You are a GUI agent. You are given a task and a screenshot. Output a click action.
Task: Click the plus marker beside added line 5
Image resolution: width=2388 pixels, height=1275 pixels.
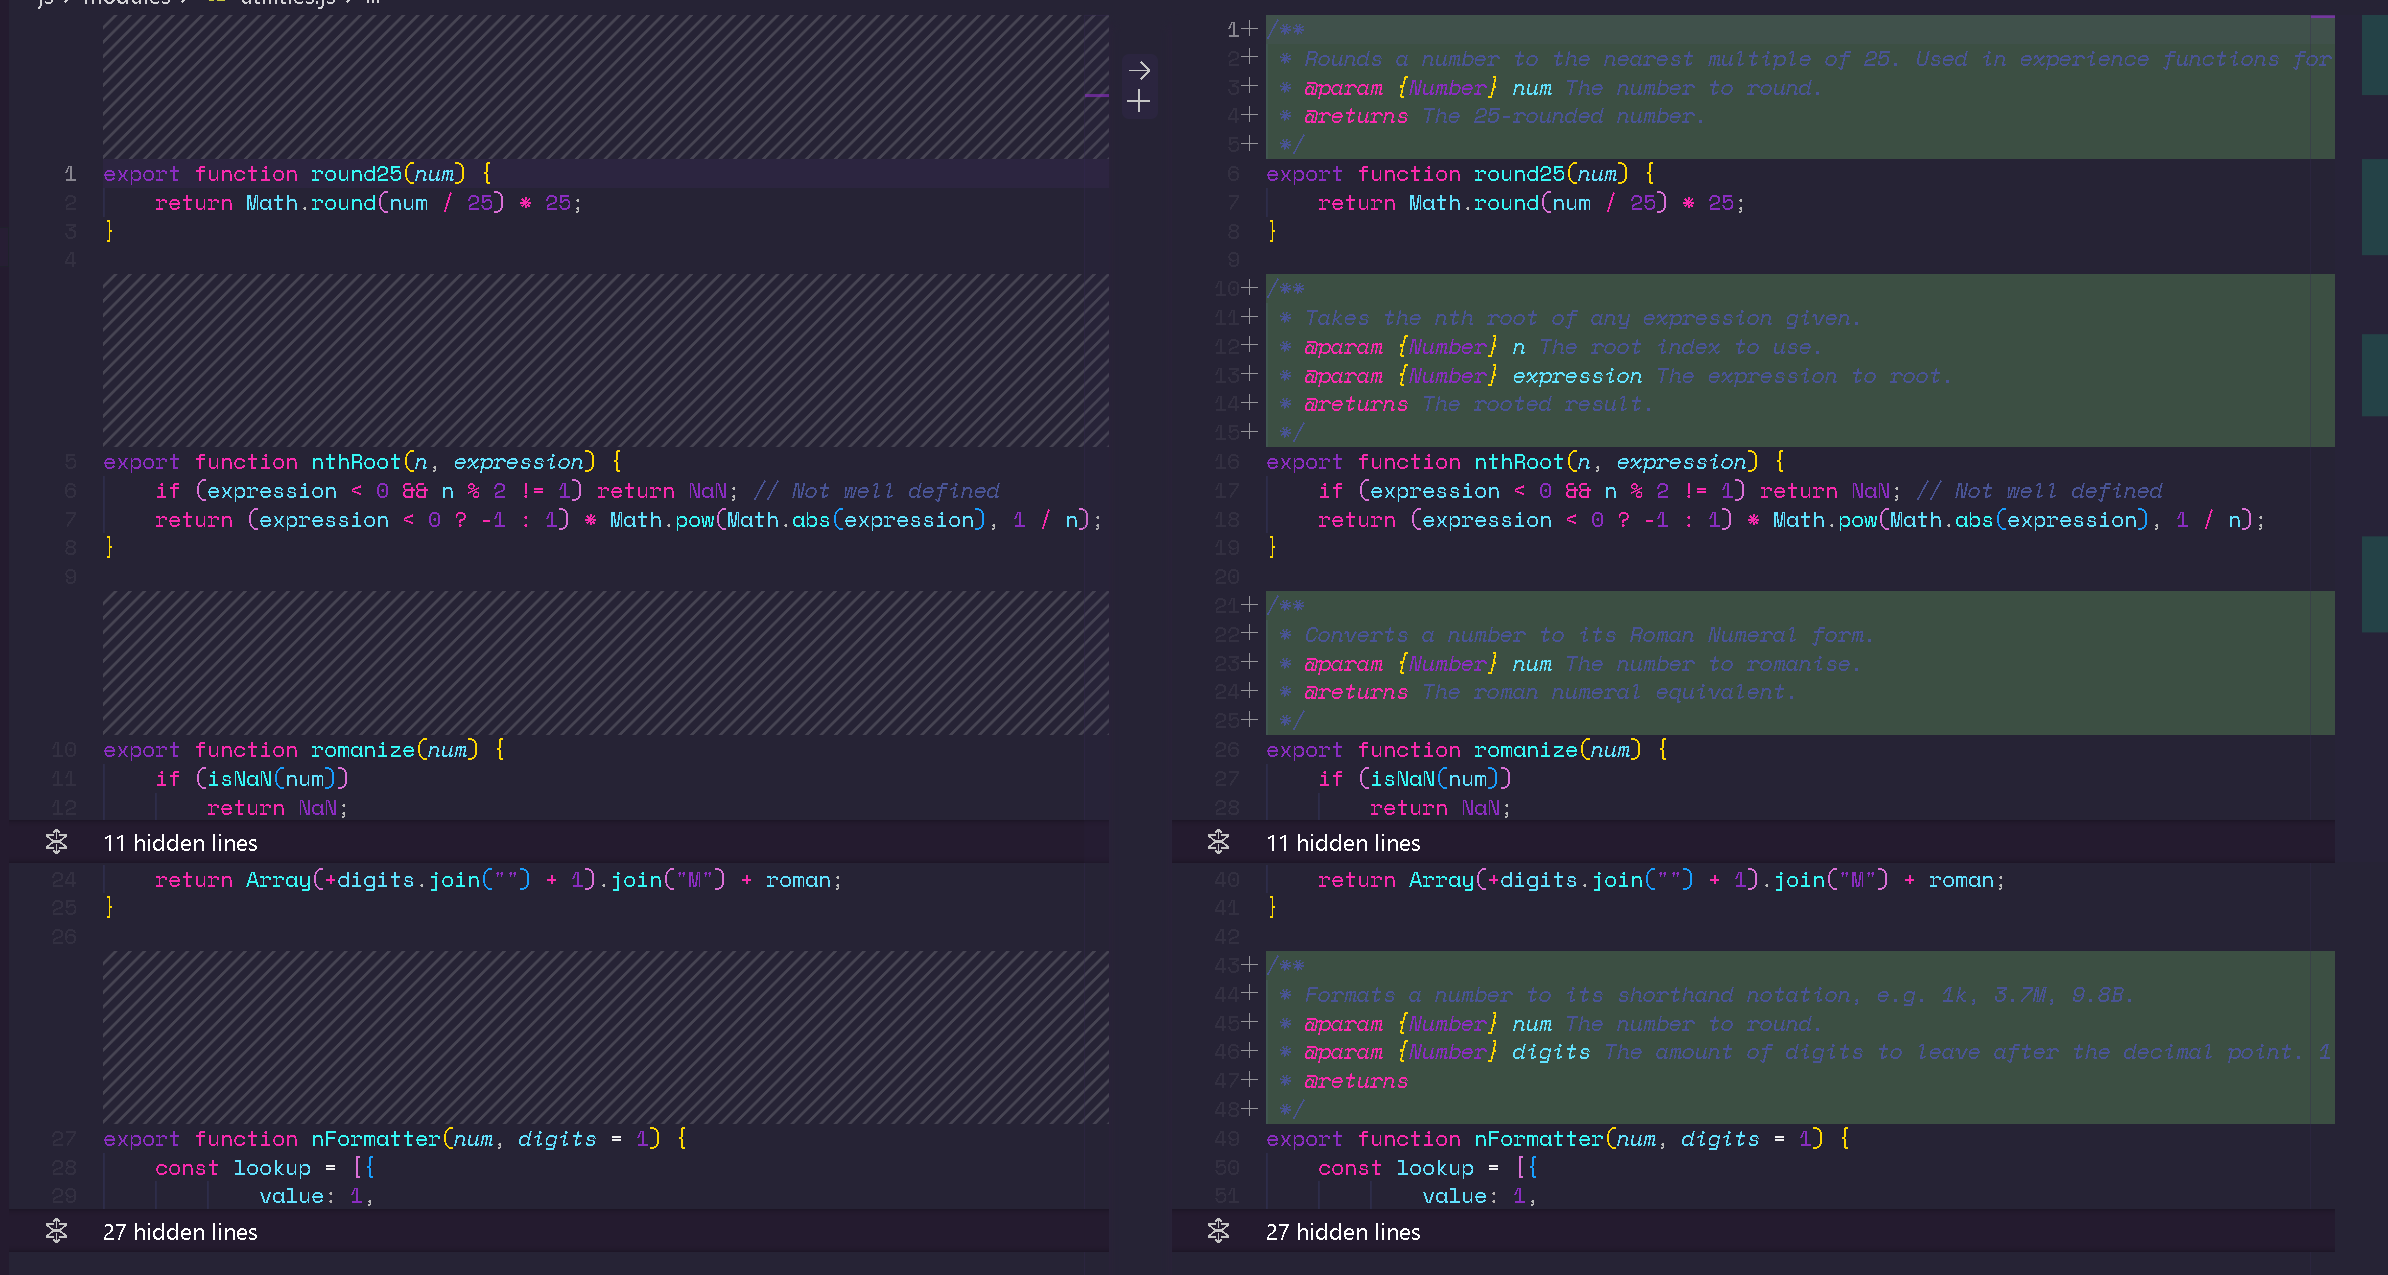pos(1250,144)
